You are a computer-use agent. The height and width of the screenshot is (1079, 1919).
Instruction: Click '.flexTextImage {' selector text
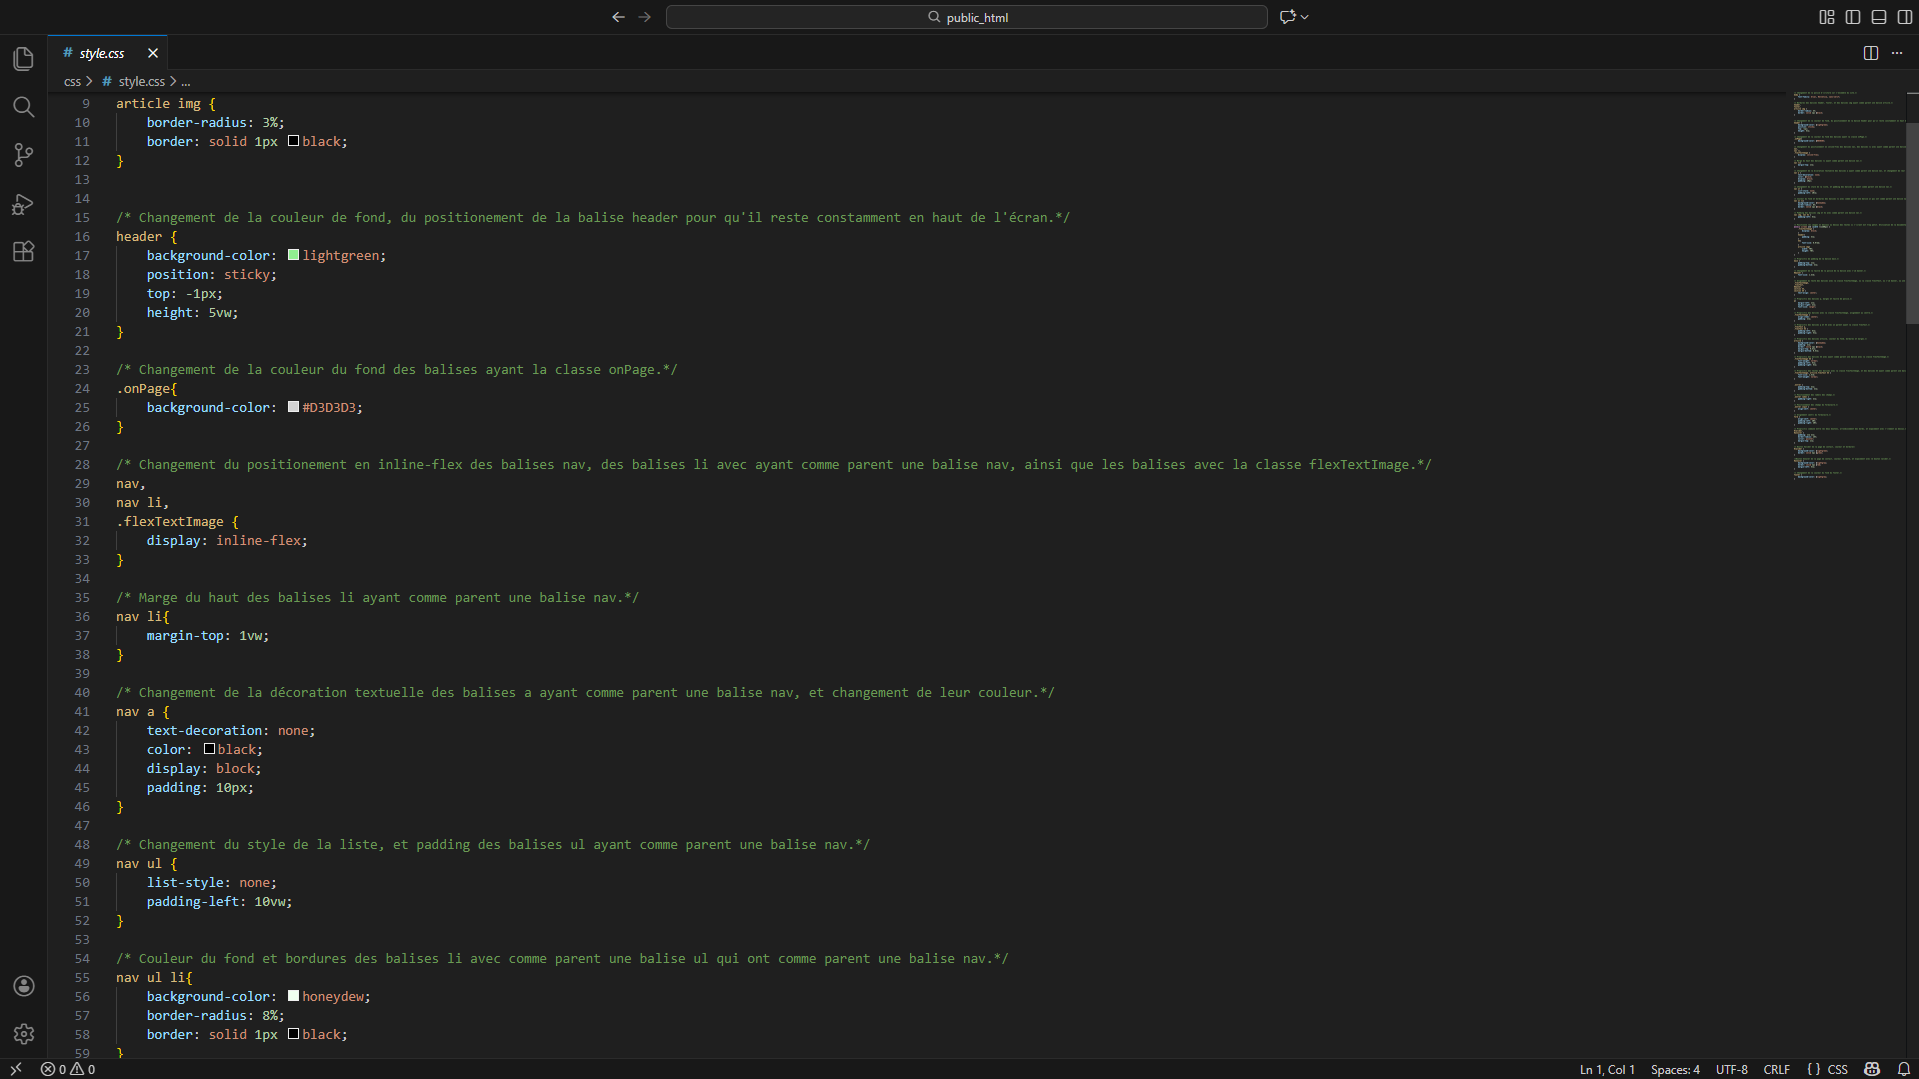tap(178, 521)
